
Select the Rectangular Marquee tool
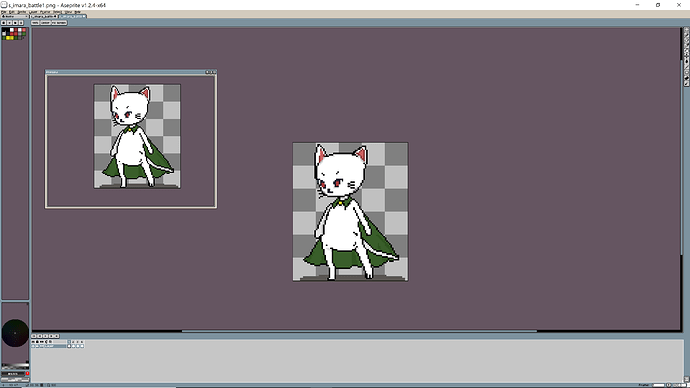[x=686, y=29]
